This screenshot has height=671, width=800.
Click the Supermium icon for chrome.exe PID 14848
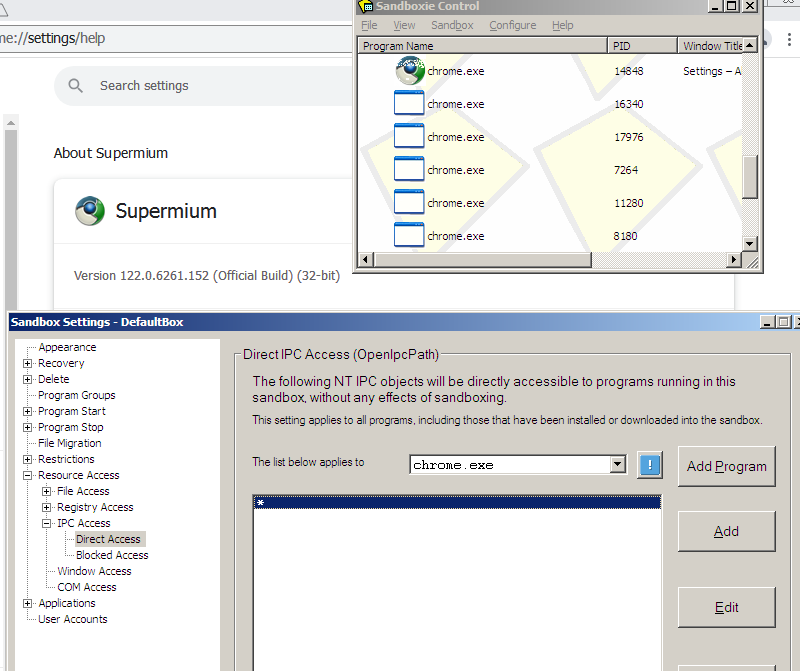click(410, 71)
